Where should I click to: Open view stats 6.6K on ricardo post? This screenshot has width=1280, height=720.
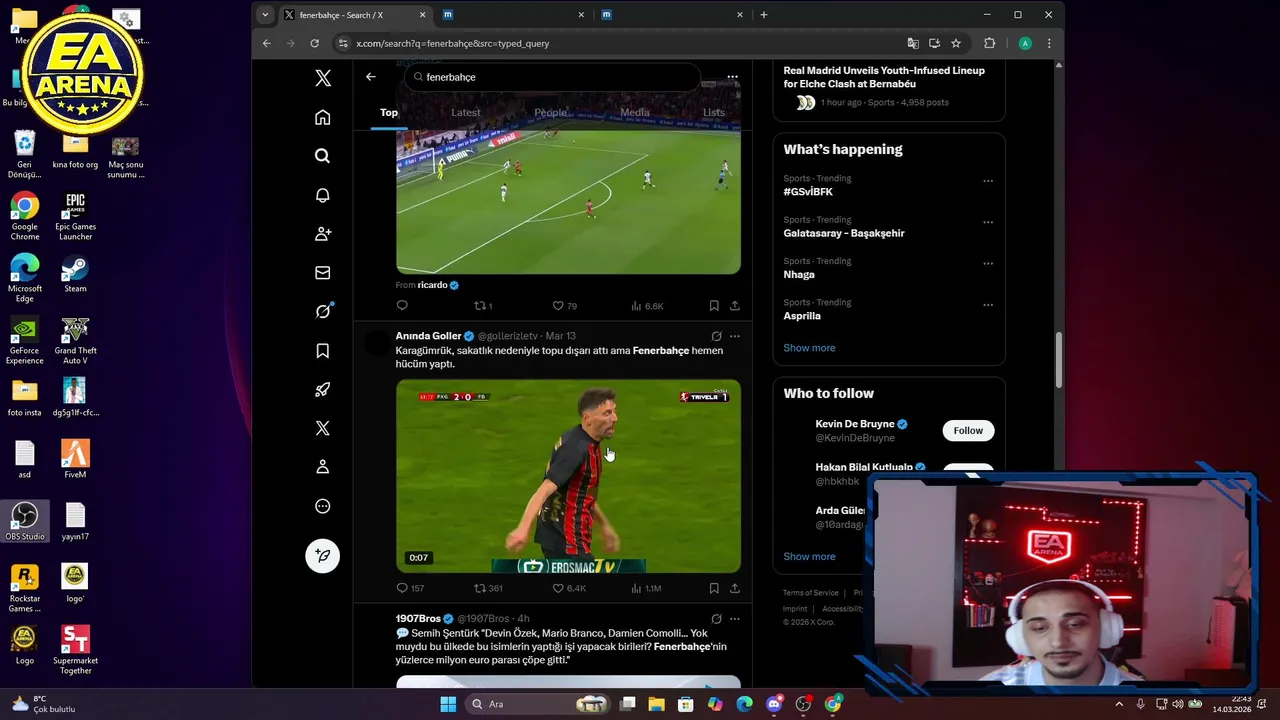tap(647, 305)
